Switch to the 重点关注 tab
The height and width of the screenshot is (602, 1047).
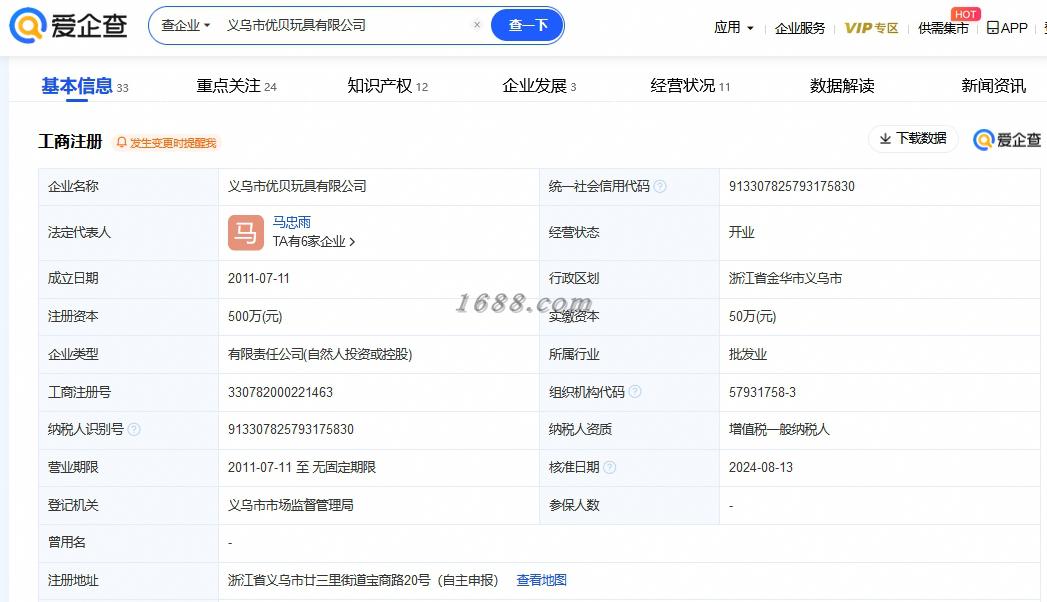click(x=236, y=86)
